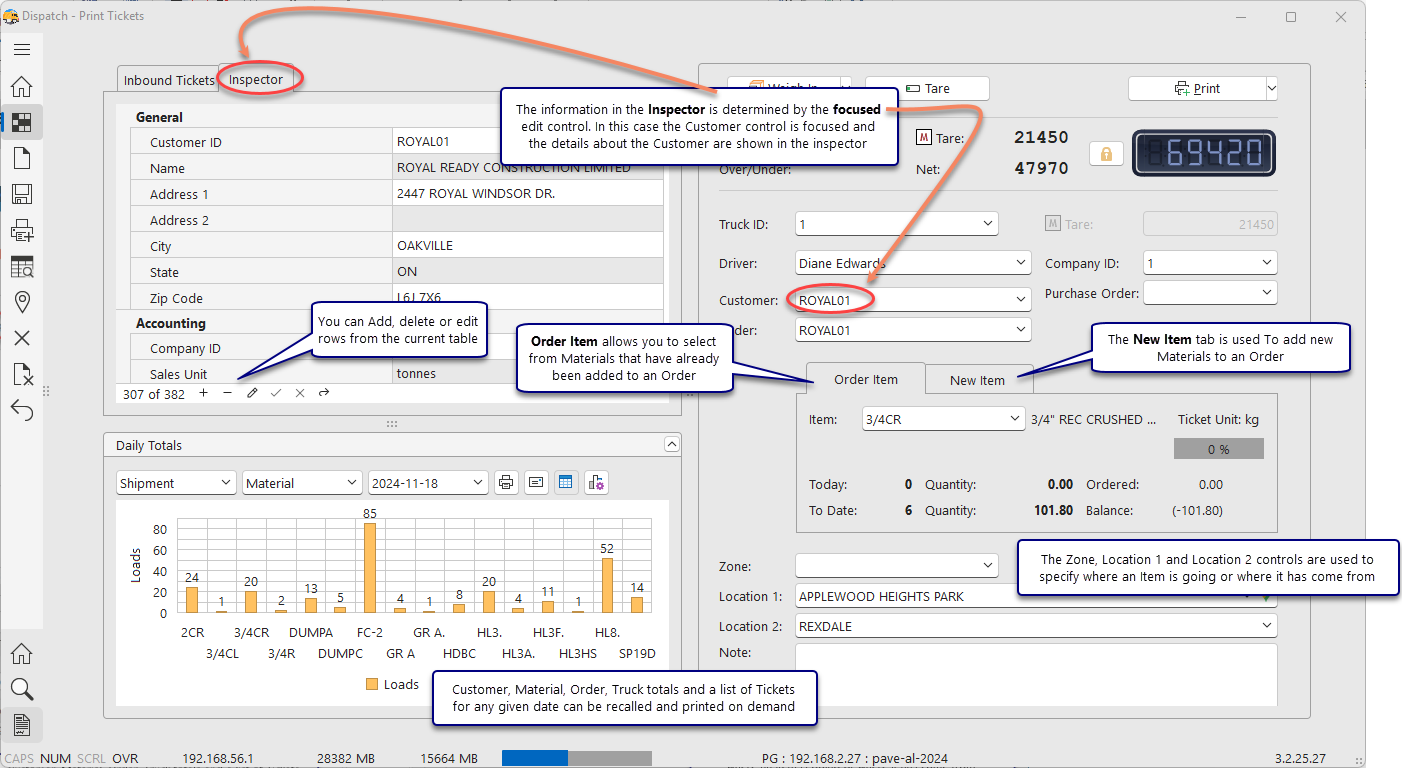
Task: Select the New Item tab
Action: (977, 380)
